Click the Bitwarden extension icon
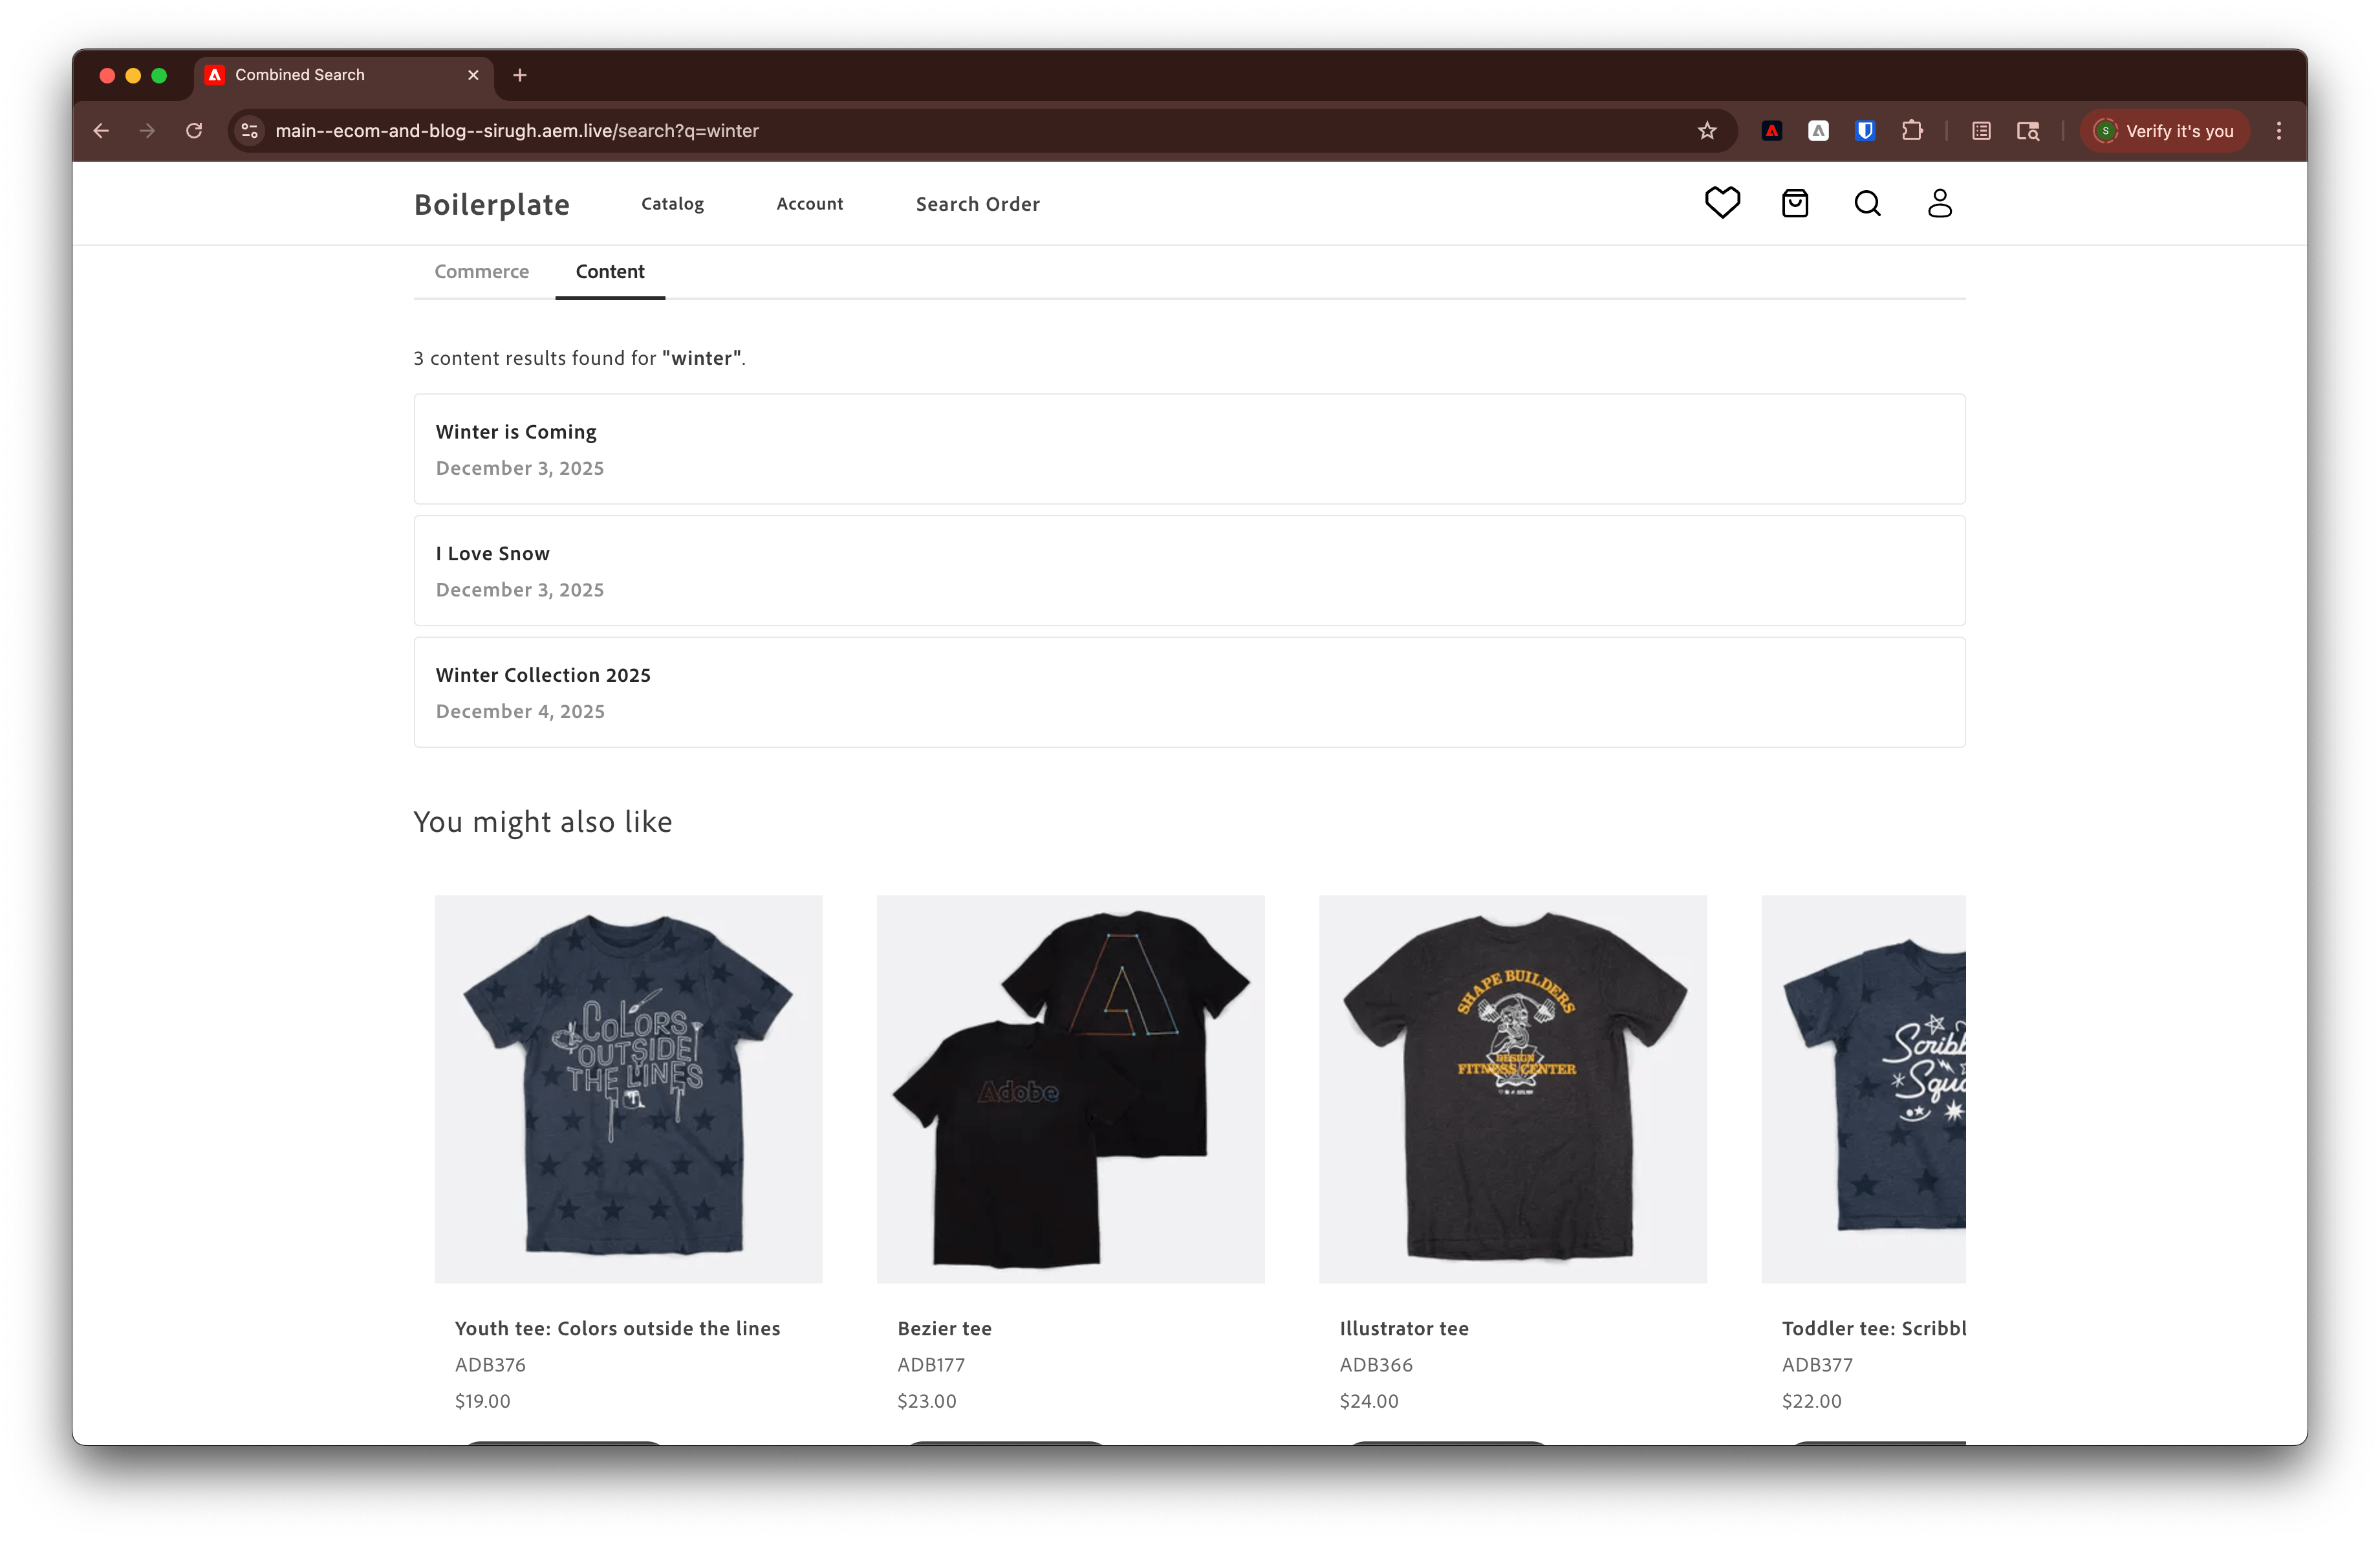Viewport: 2380px width, 1541px height. point(1864,130)
